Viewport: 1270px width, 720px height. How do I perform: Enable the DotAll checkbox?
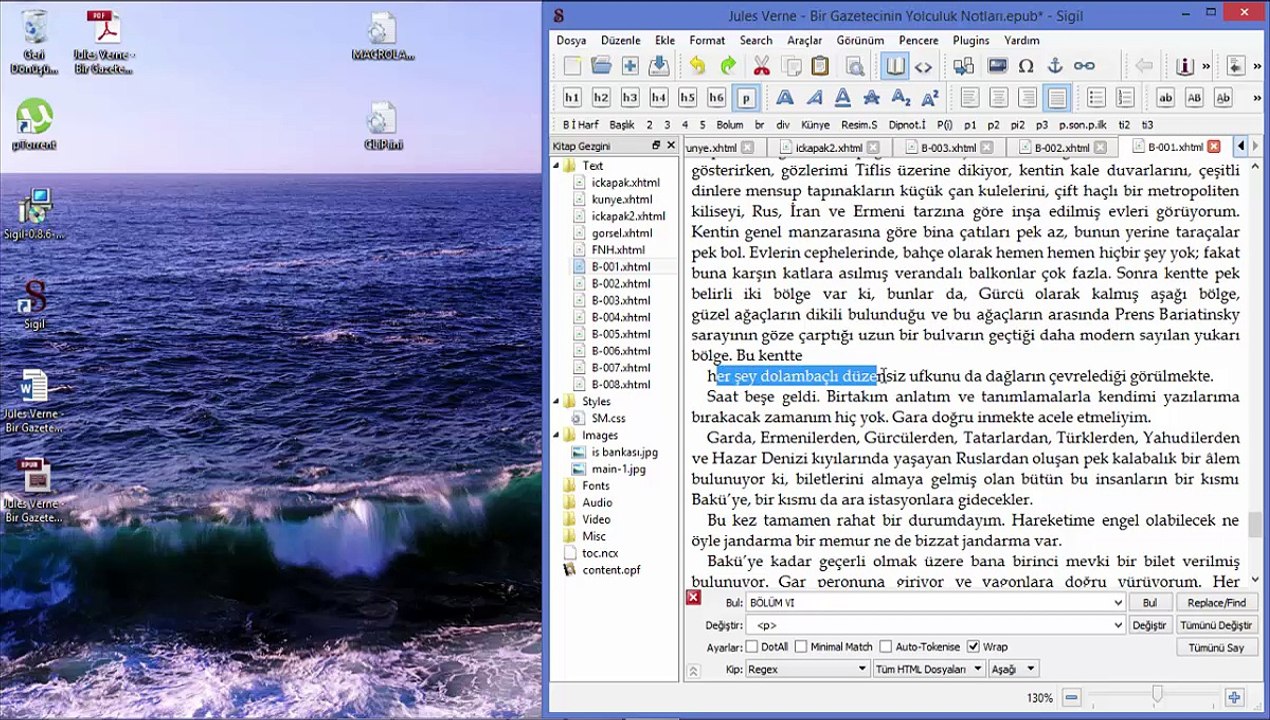[752, 647]
